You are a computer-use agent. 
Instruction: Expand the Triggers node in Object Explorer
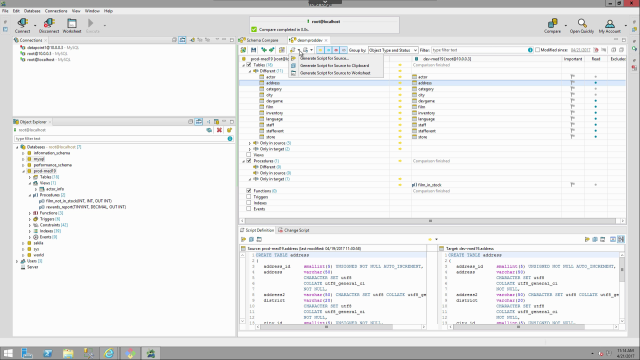(x=30, y=219)
